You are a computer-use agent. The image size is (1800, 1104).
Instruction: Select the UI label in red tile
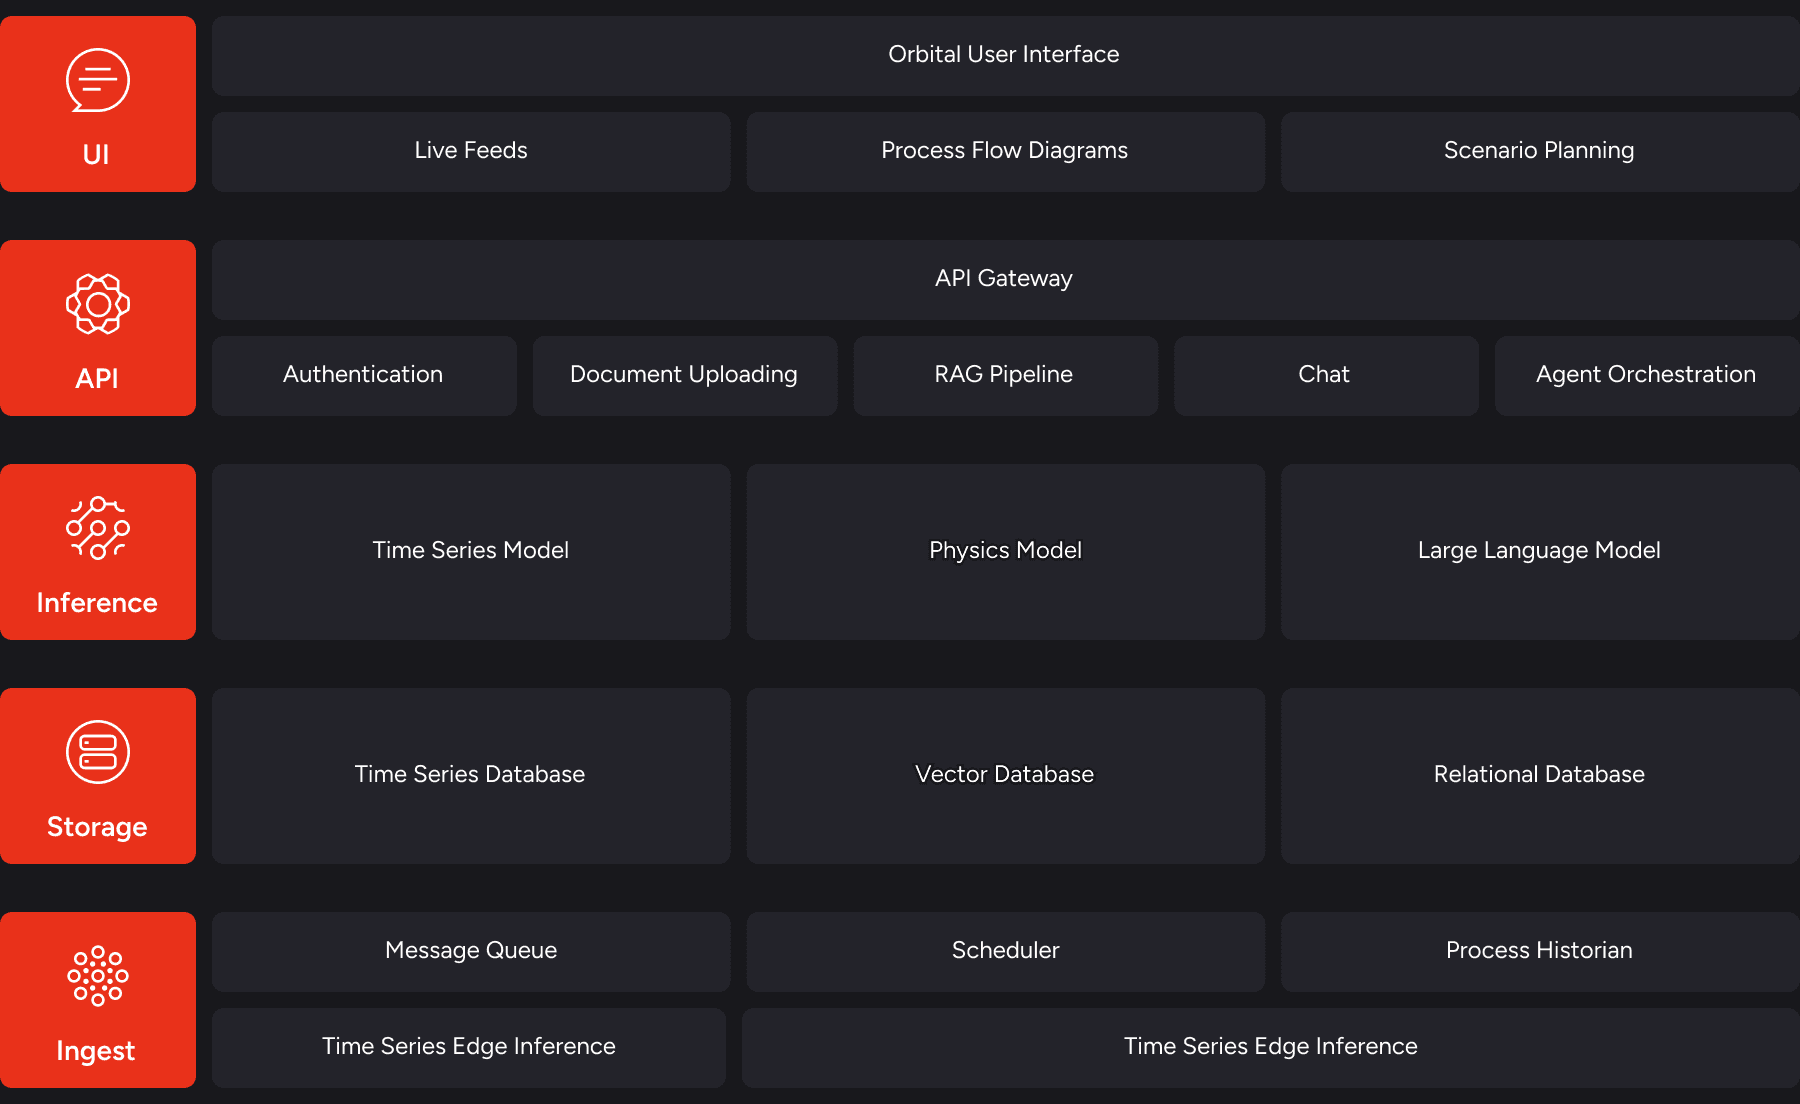point(96,155)
